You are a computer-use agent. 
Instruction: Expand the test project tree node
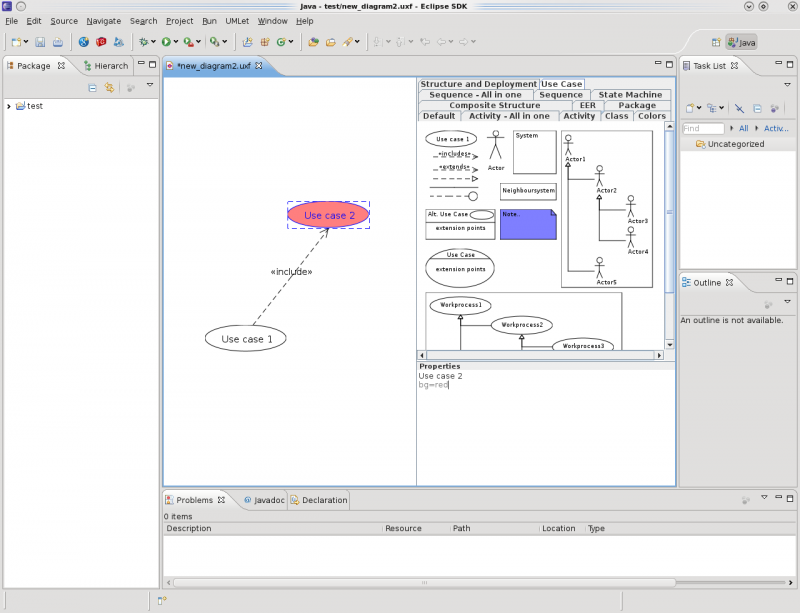click(x=9, y=106)
